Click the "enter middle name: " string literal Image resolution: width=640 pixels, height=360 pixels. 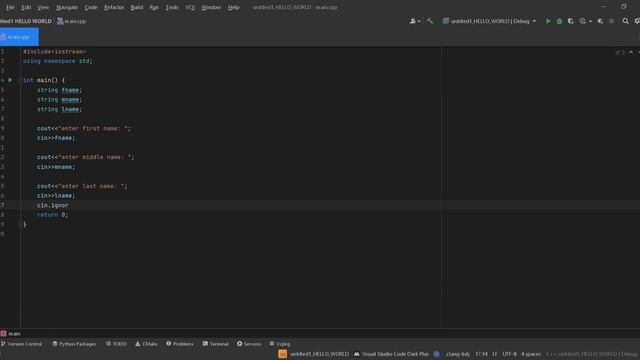[x=95, y=157]
